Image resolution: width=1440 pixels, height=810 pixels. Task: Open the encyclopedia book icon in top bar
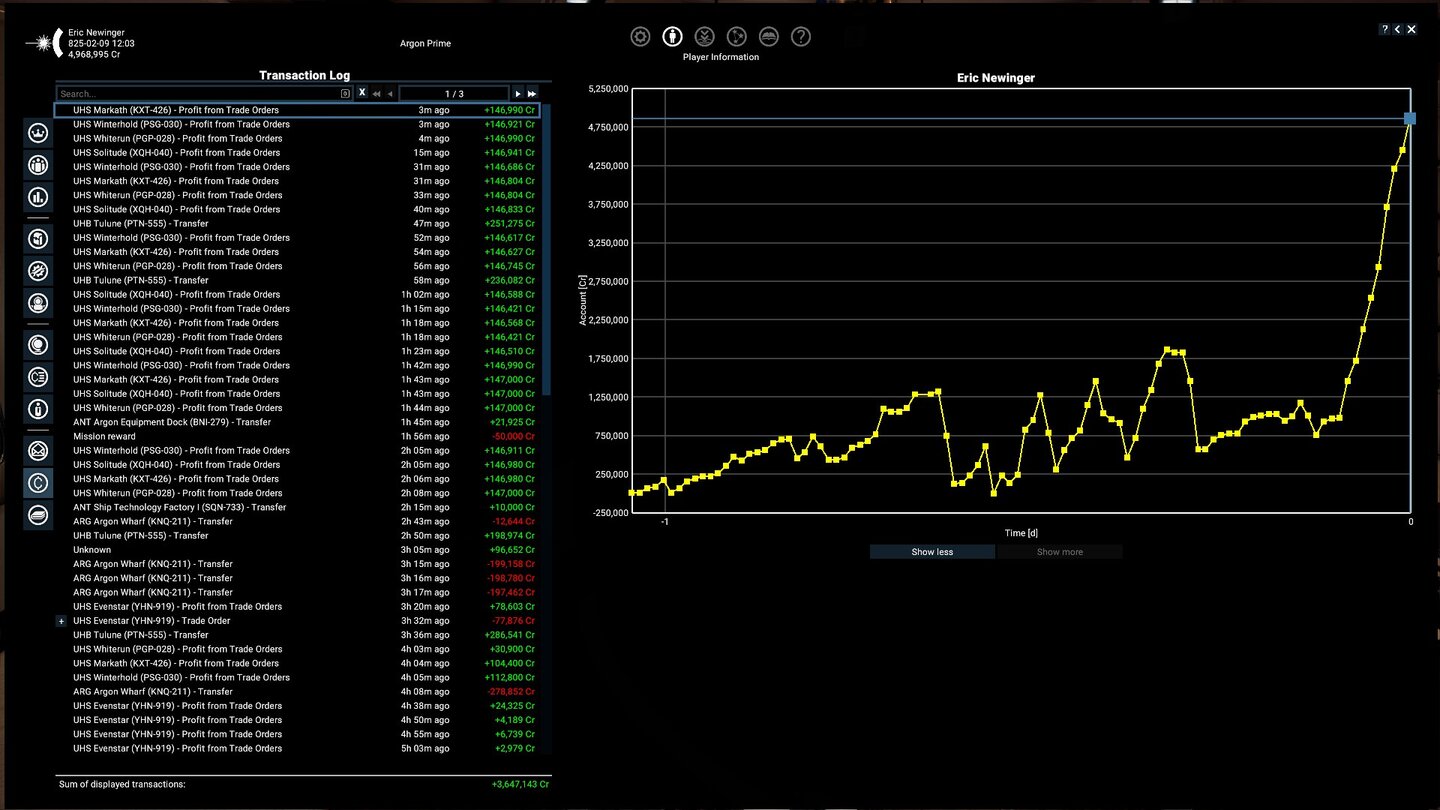768,37
